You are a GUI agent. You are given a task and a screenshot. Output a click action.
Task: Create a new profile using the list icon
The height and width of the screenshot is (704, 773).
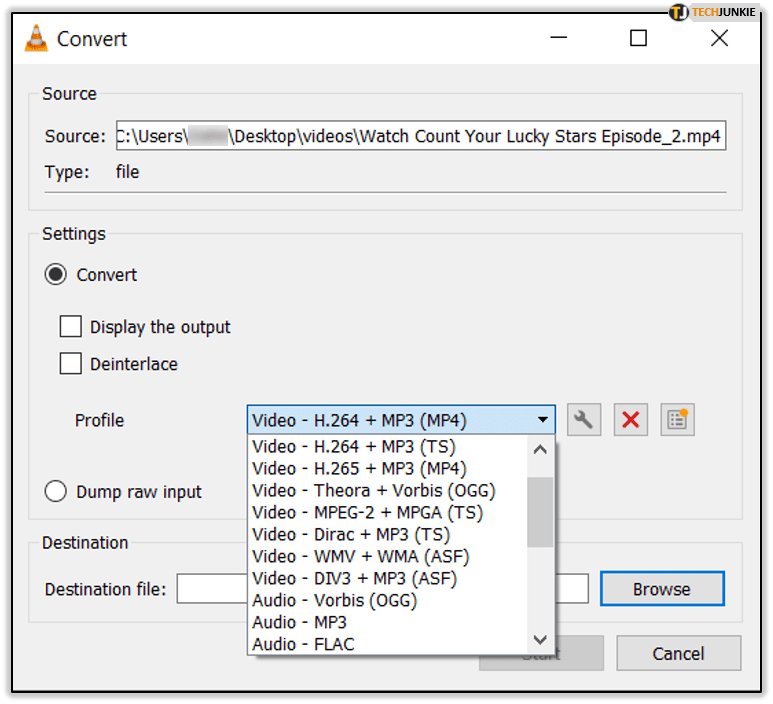point(677,420)
